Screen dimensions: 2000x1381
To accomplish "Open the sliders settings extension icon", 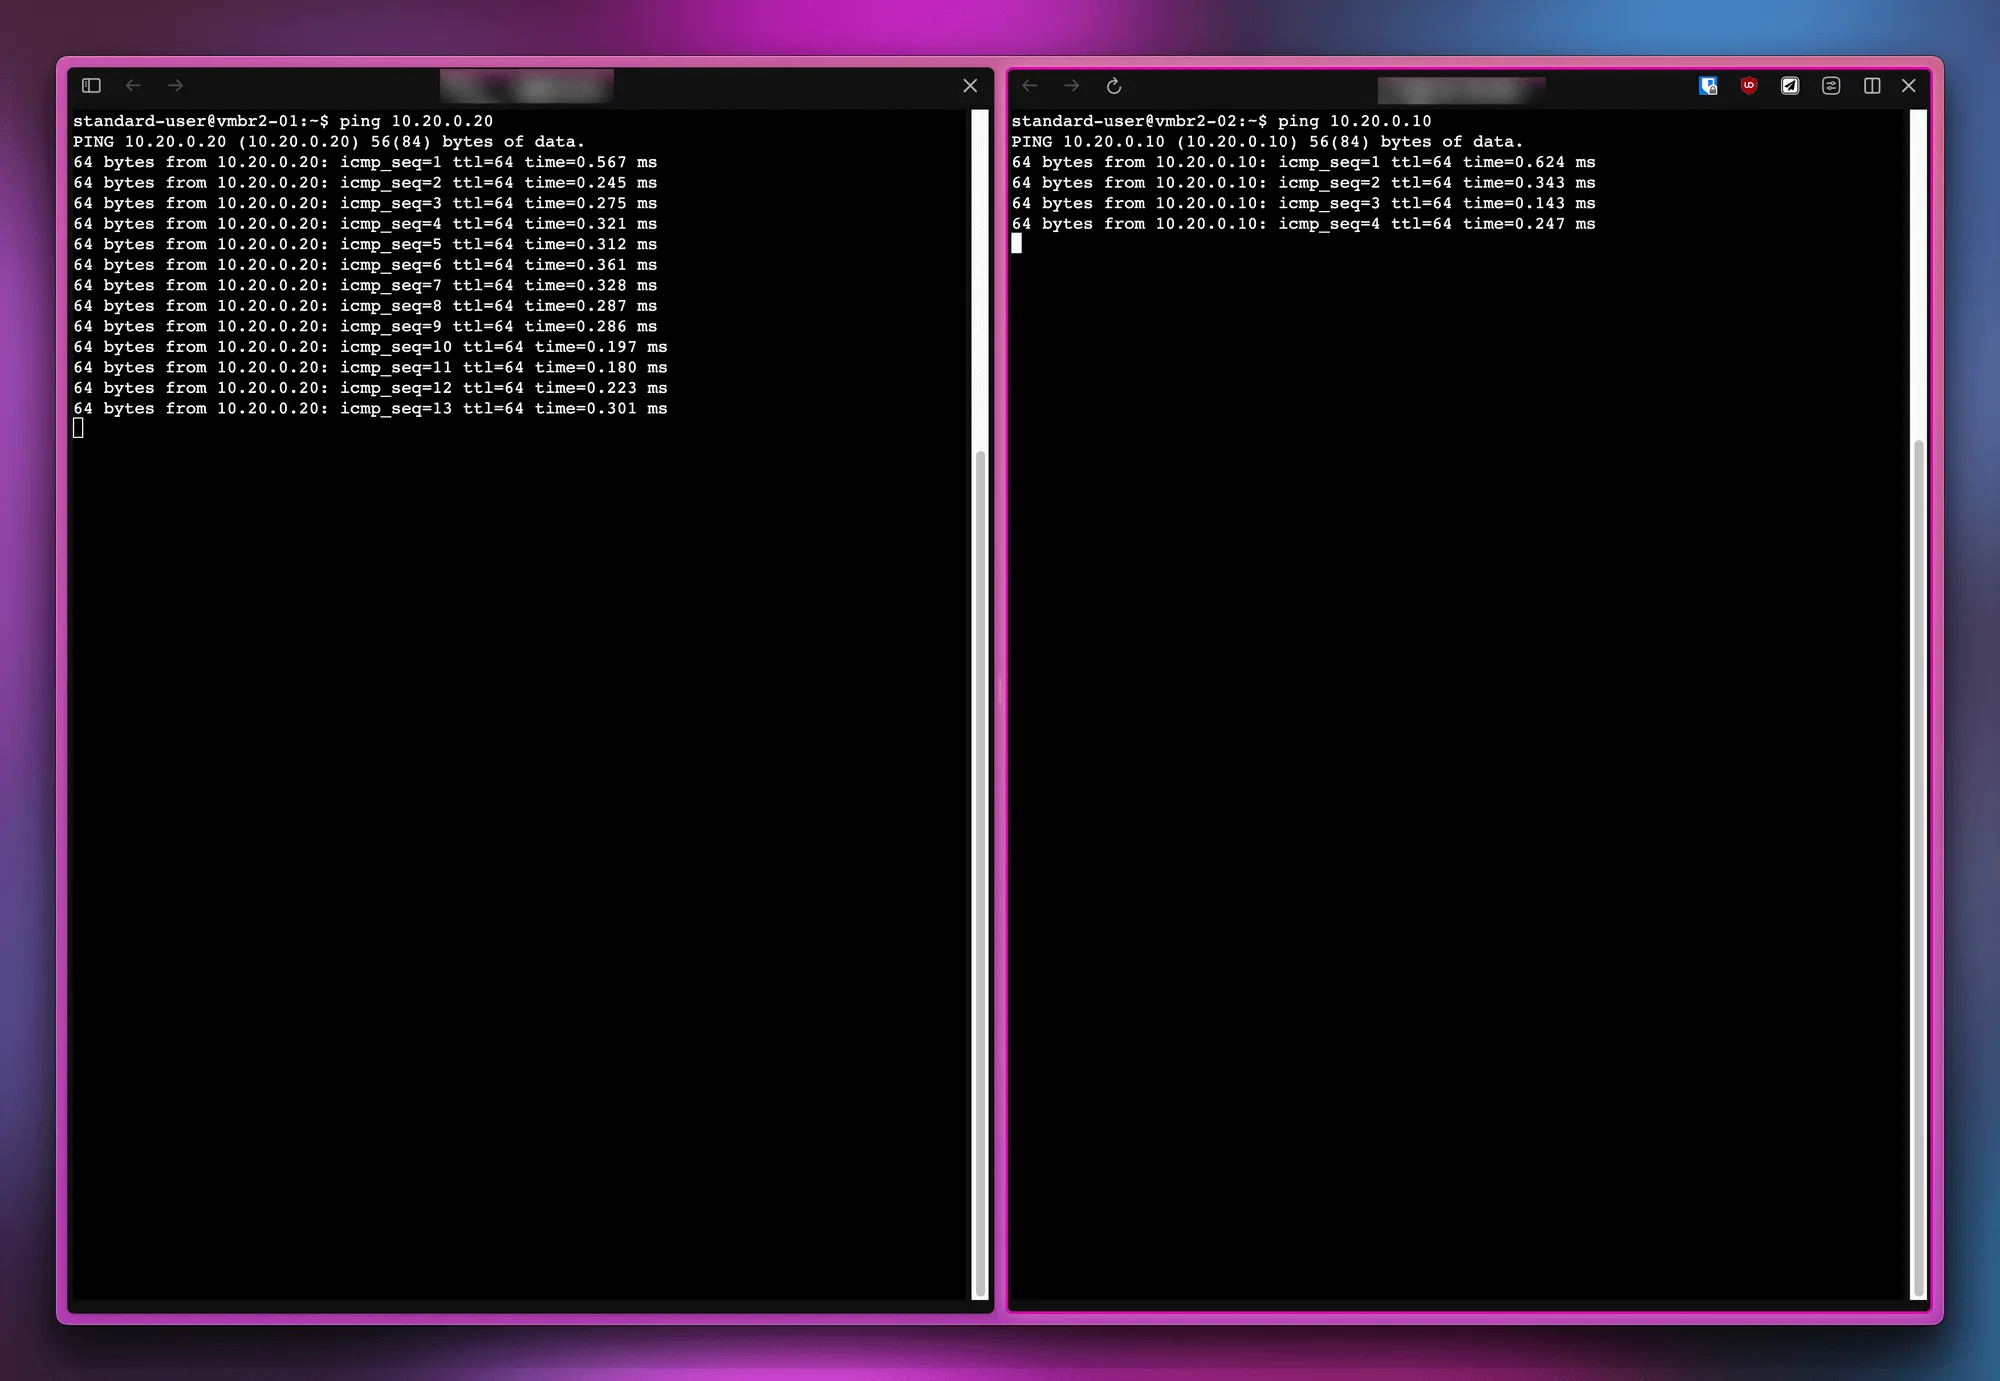I will coord(1831,87).
